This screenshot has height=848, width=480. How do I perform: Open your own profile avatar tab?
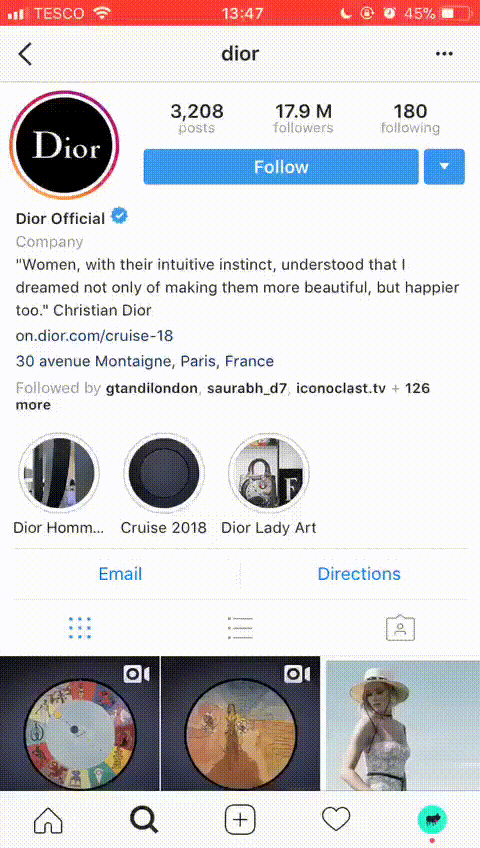[432, 819]
